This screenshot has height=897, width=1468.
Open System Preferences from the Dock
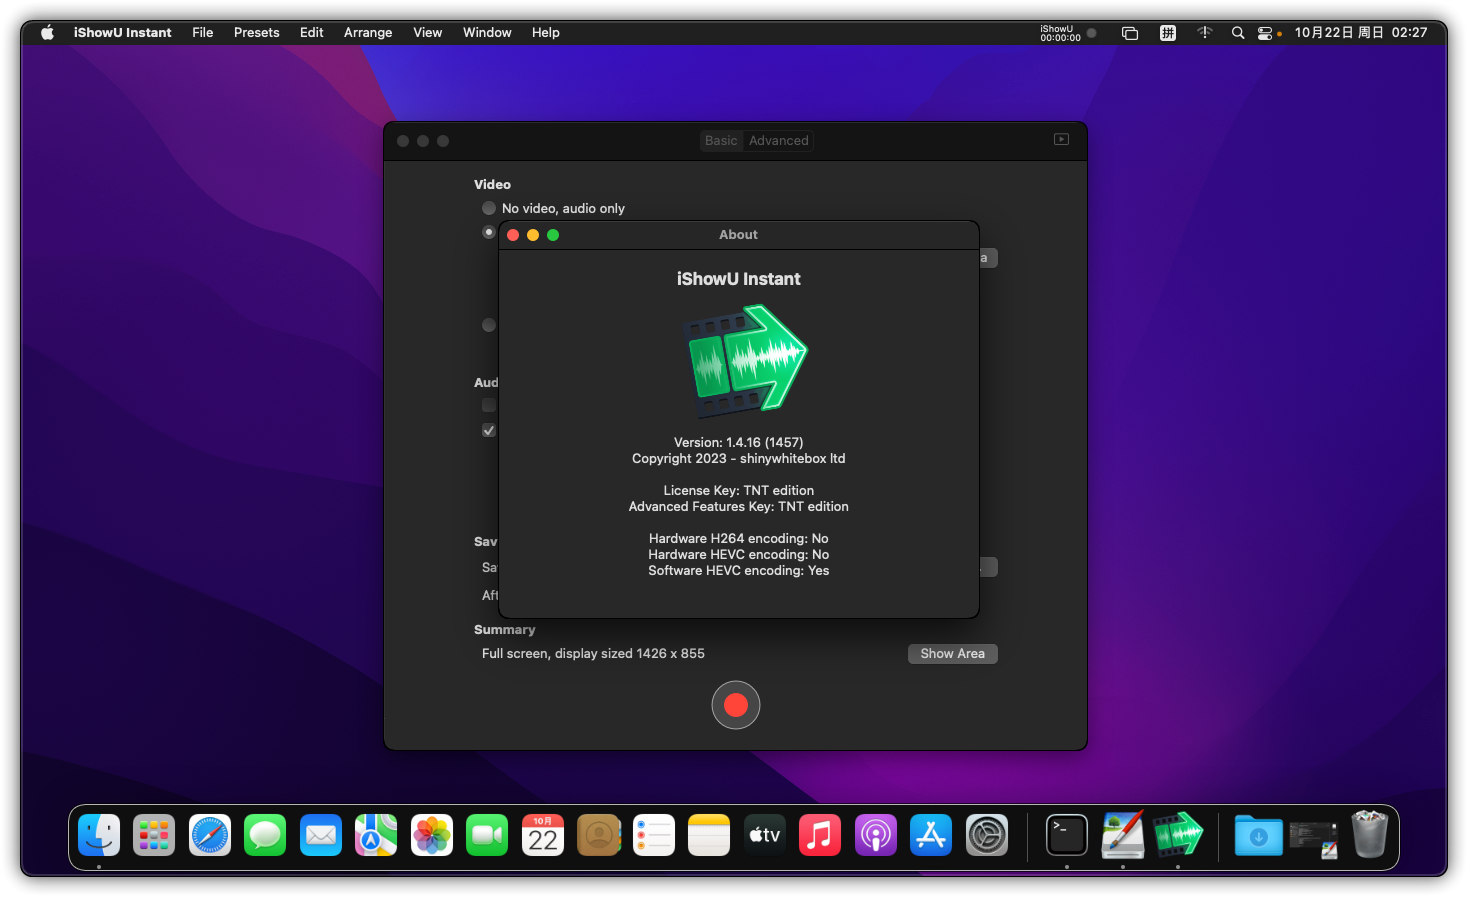click(987, 835)
